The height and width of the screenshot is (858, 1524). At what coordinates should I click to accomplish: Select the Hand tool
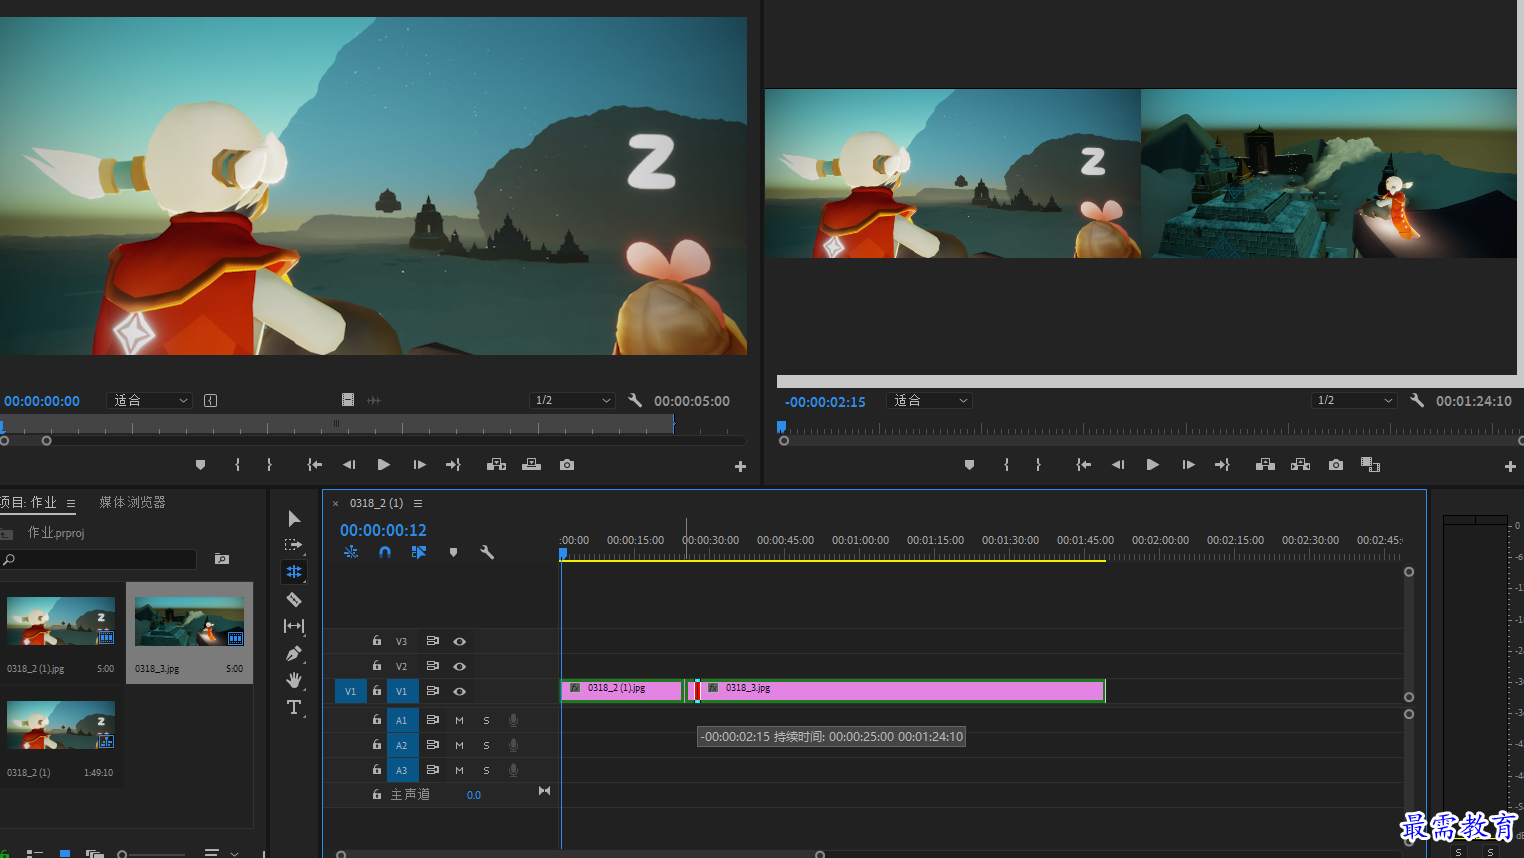tap(294, 680)
